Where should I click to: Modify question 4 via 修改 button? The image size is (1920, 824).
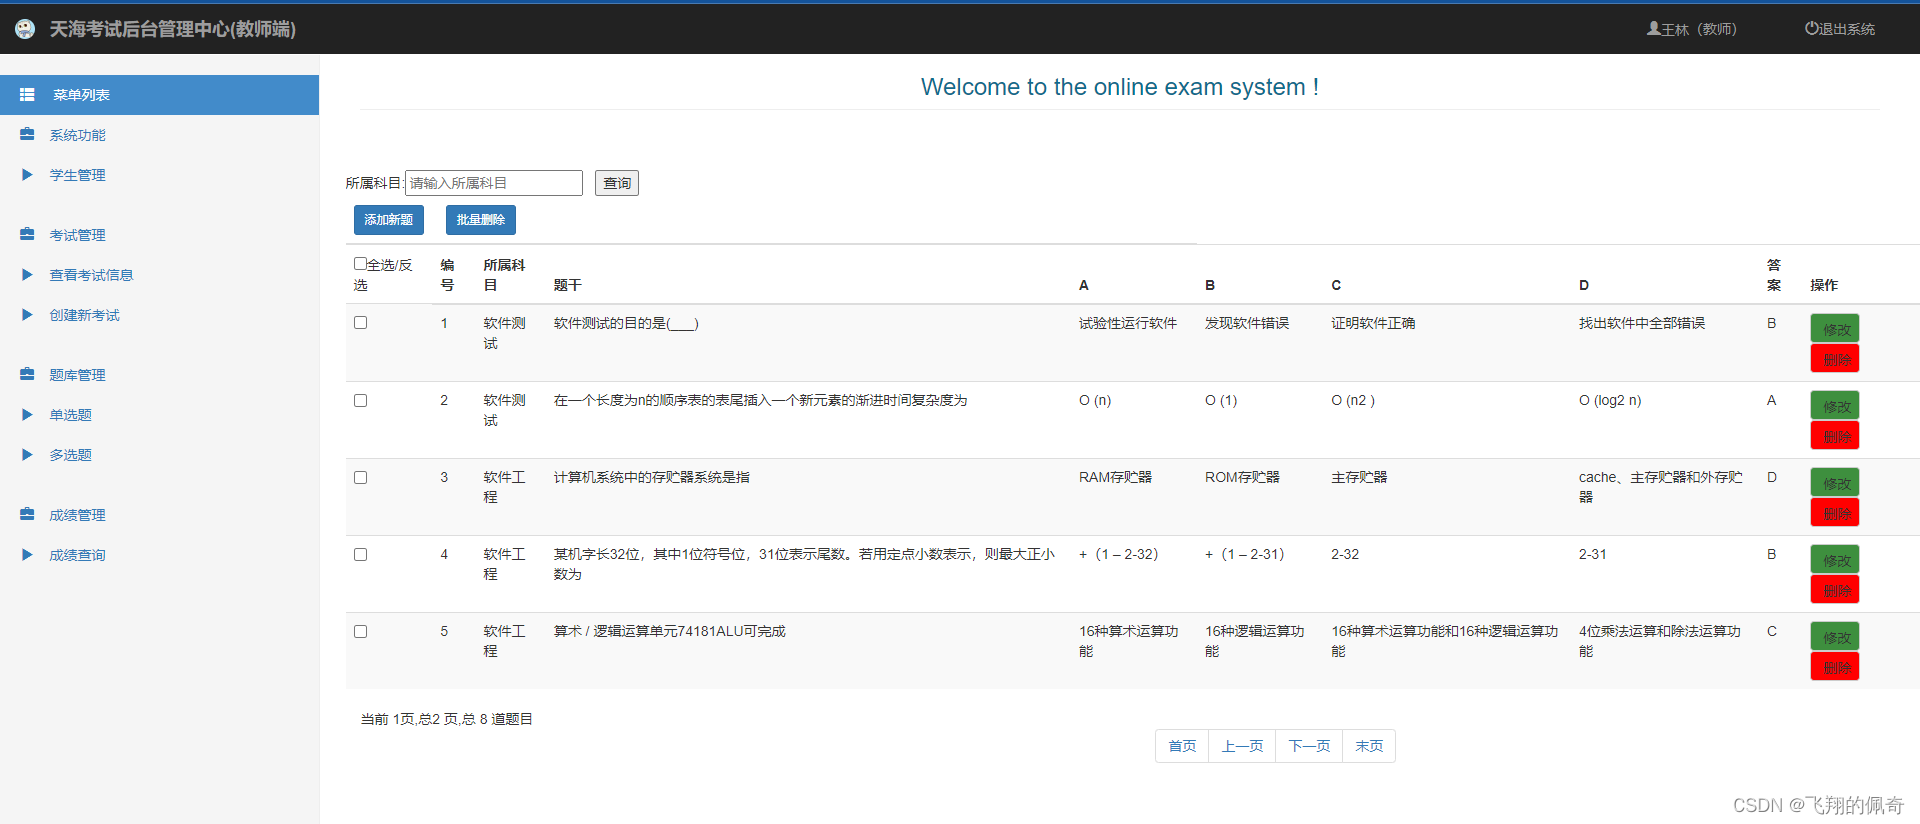(1835, 560)
